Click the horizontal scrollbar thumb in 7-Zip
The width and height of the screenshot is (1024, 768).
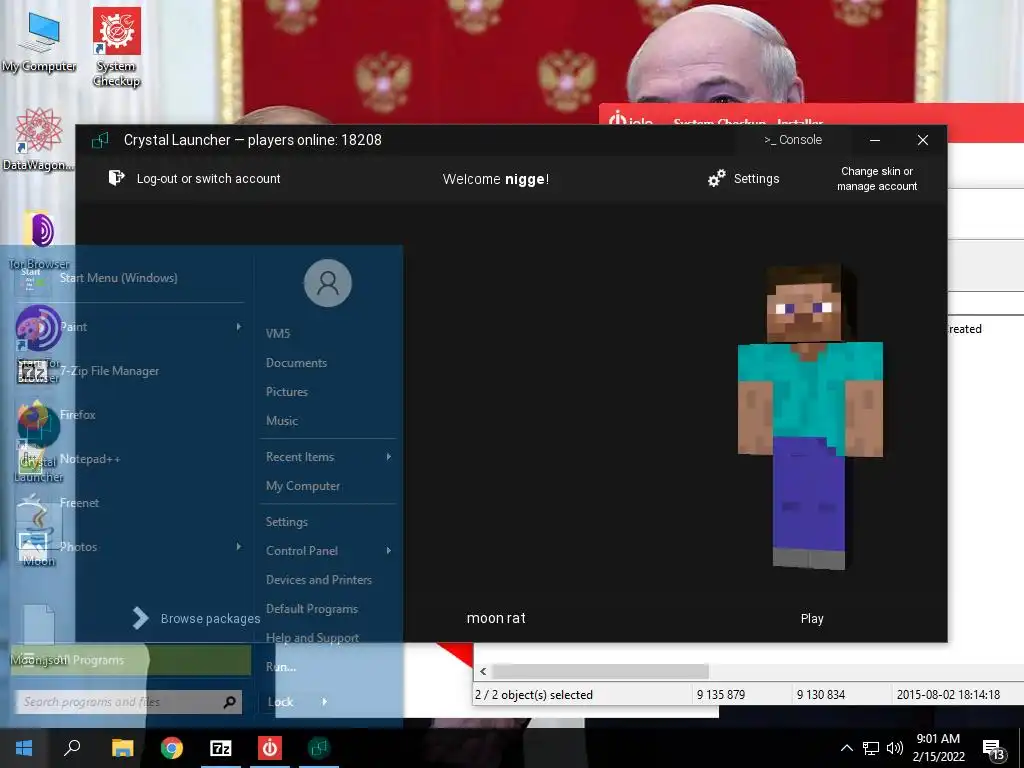pyautogui.click(x=600, y=671)
